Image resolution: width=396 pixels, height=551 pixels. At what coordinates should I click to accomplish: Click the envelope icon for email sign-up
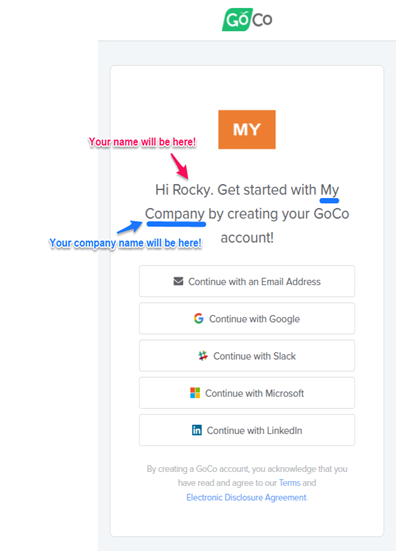point(178,281)
